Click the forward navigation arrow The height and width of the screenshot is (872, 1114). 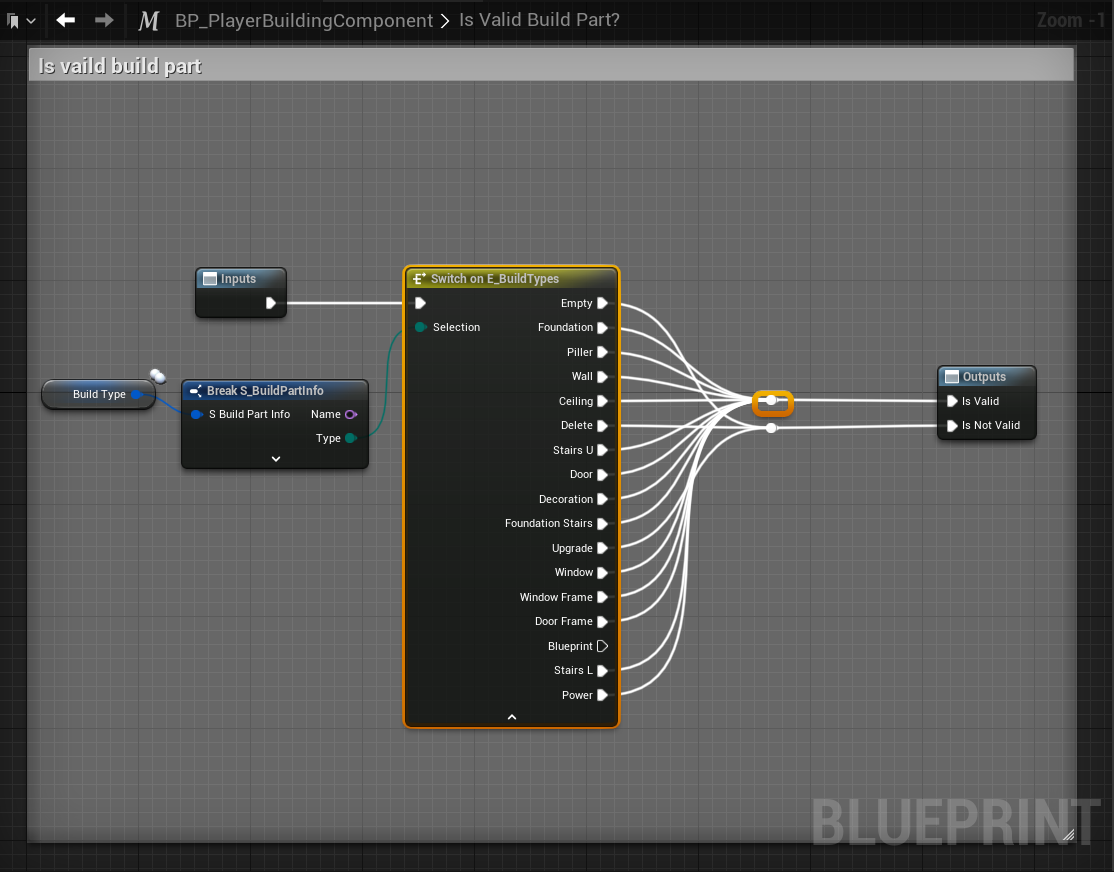click(104, 20)
